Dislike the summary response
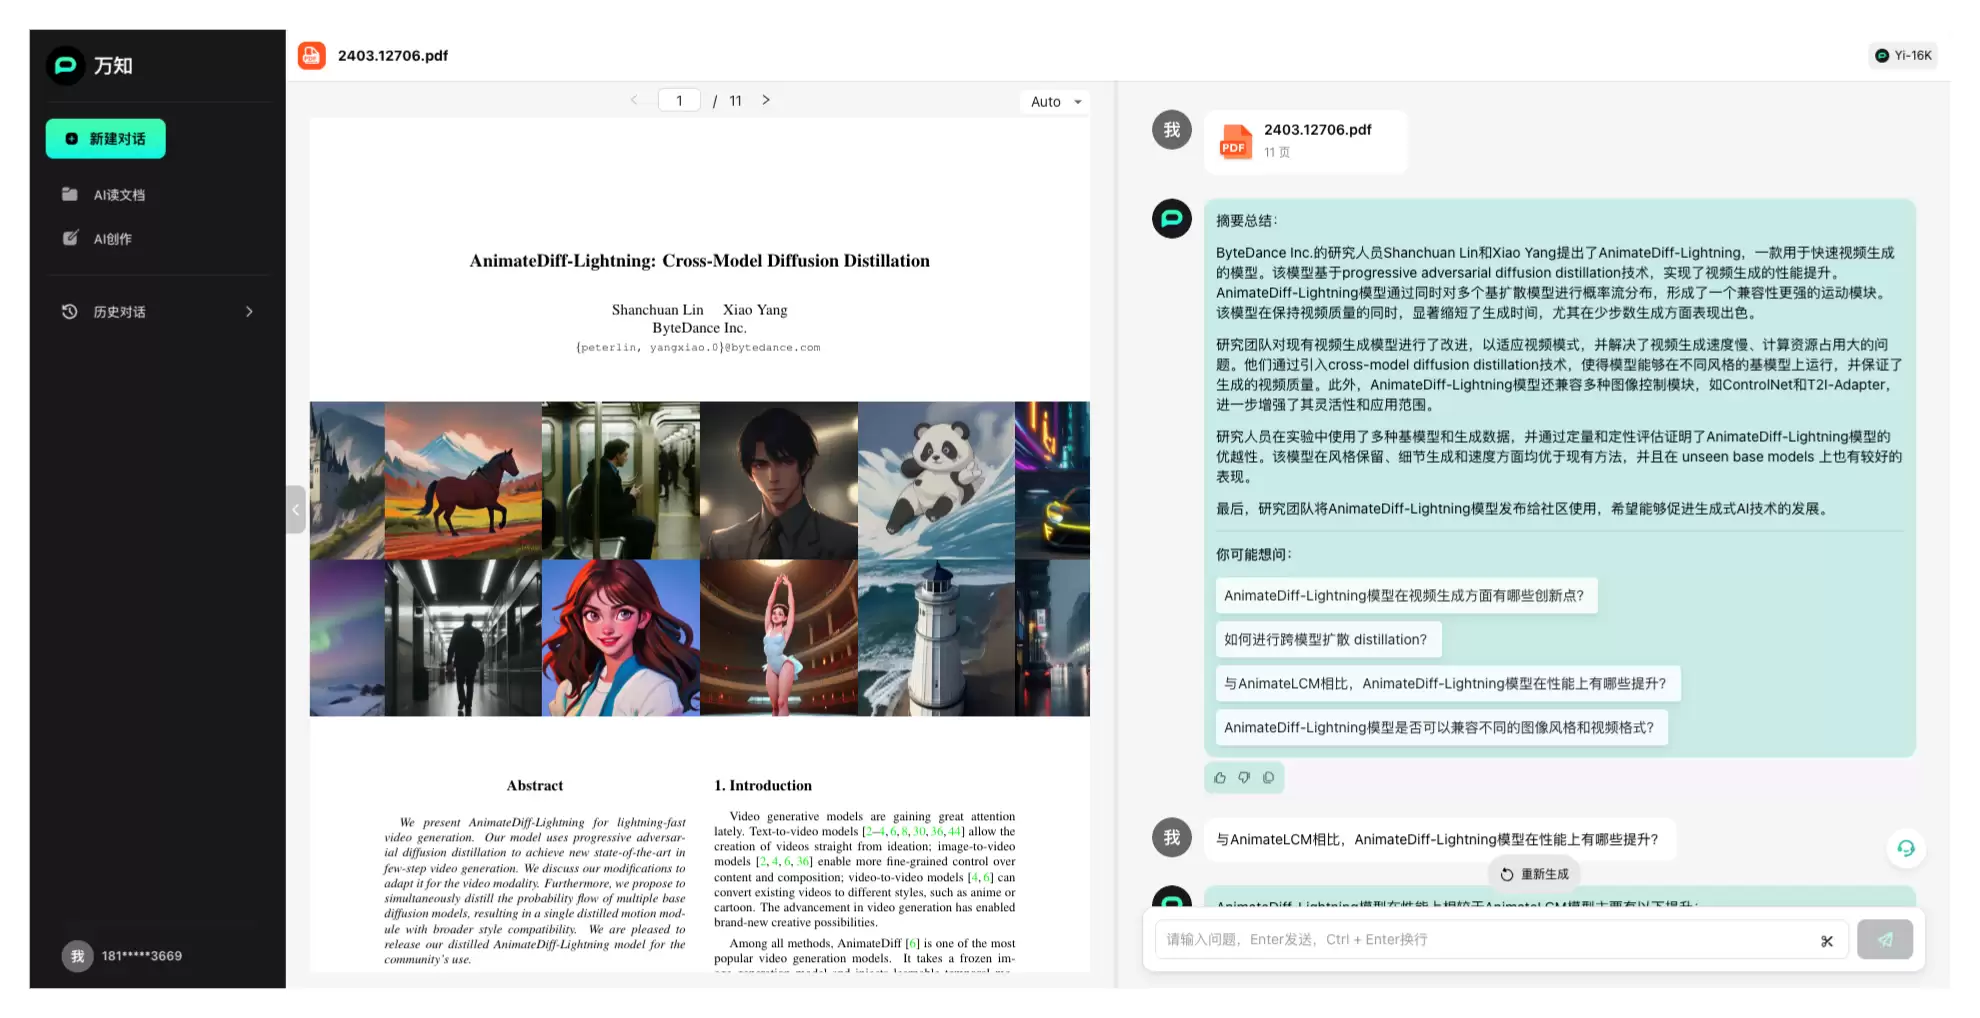This screenshot has height=1018, width=1980. click(1244, 777)
